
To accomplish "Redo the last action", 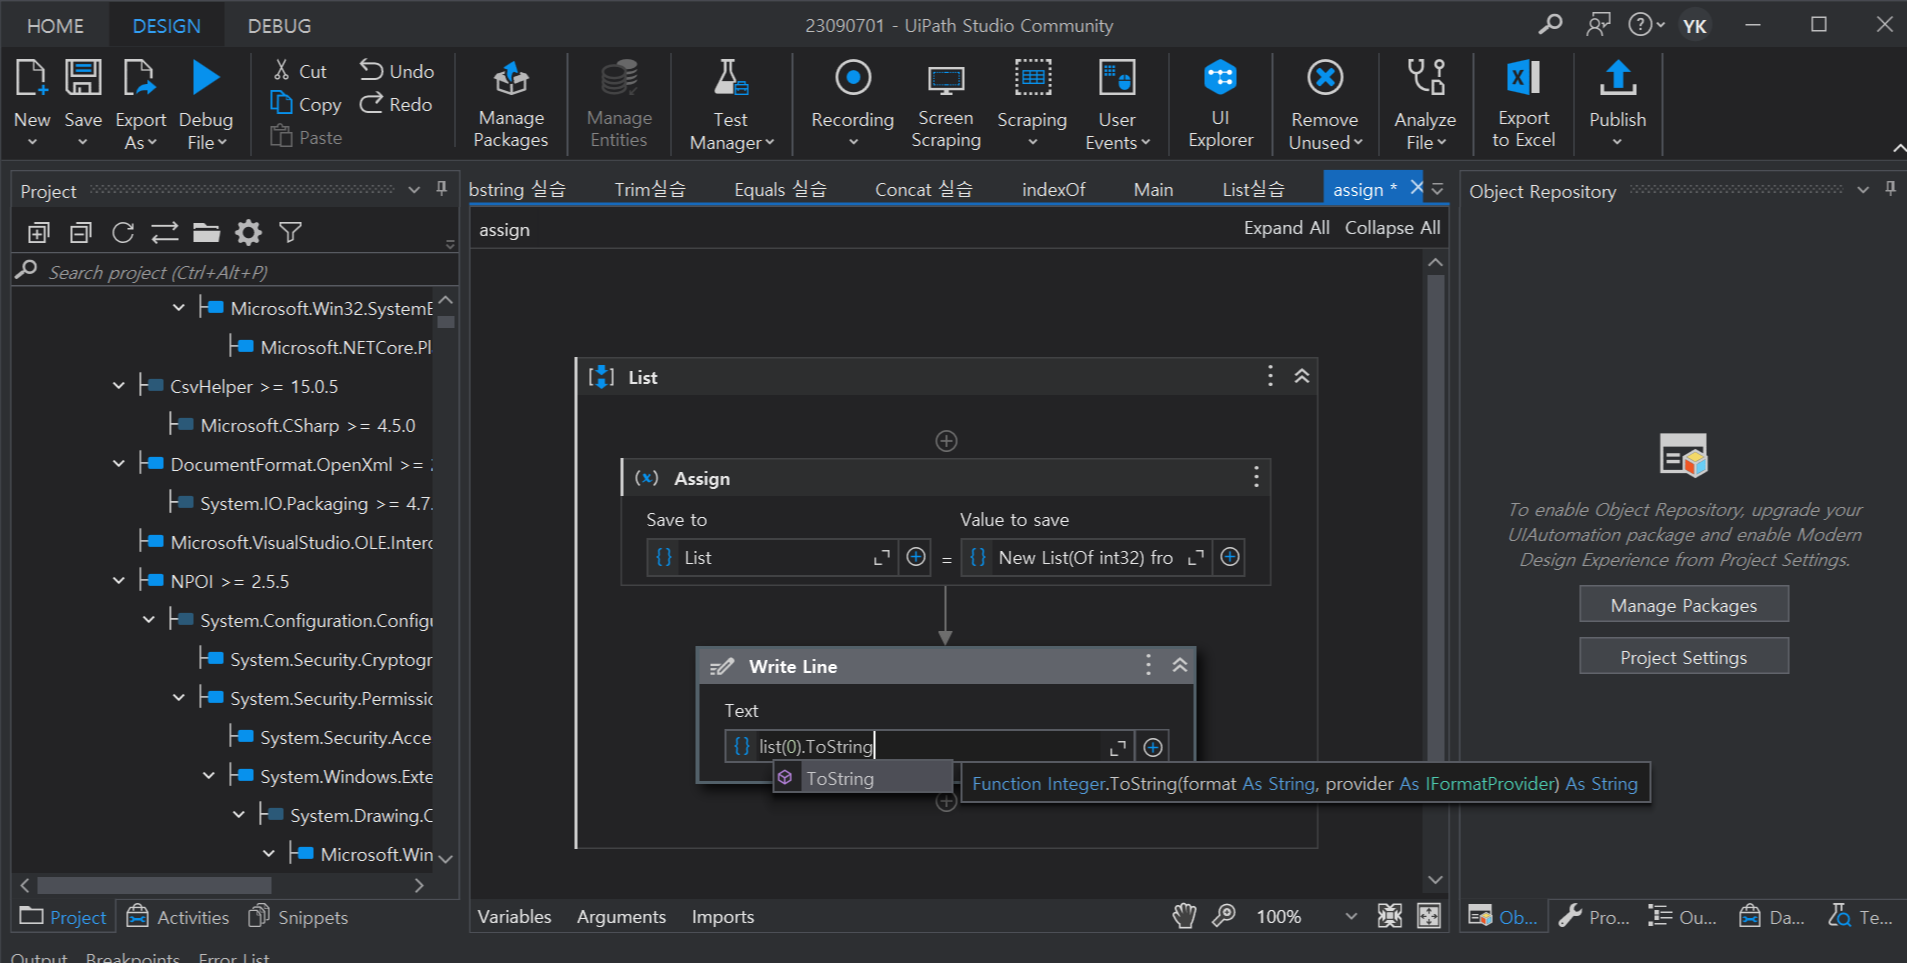I will pos(397,104).
